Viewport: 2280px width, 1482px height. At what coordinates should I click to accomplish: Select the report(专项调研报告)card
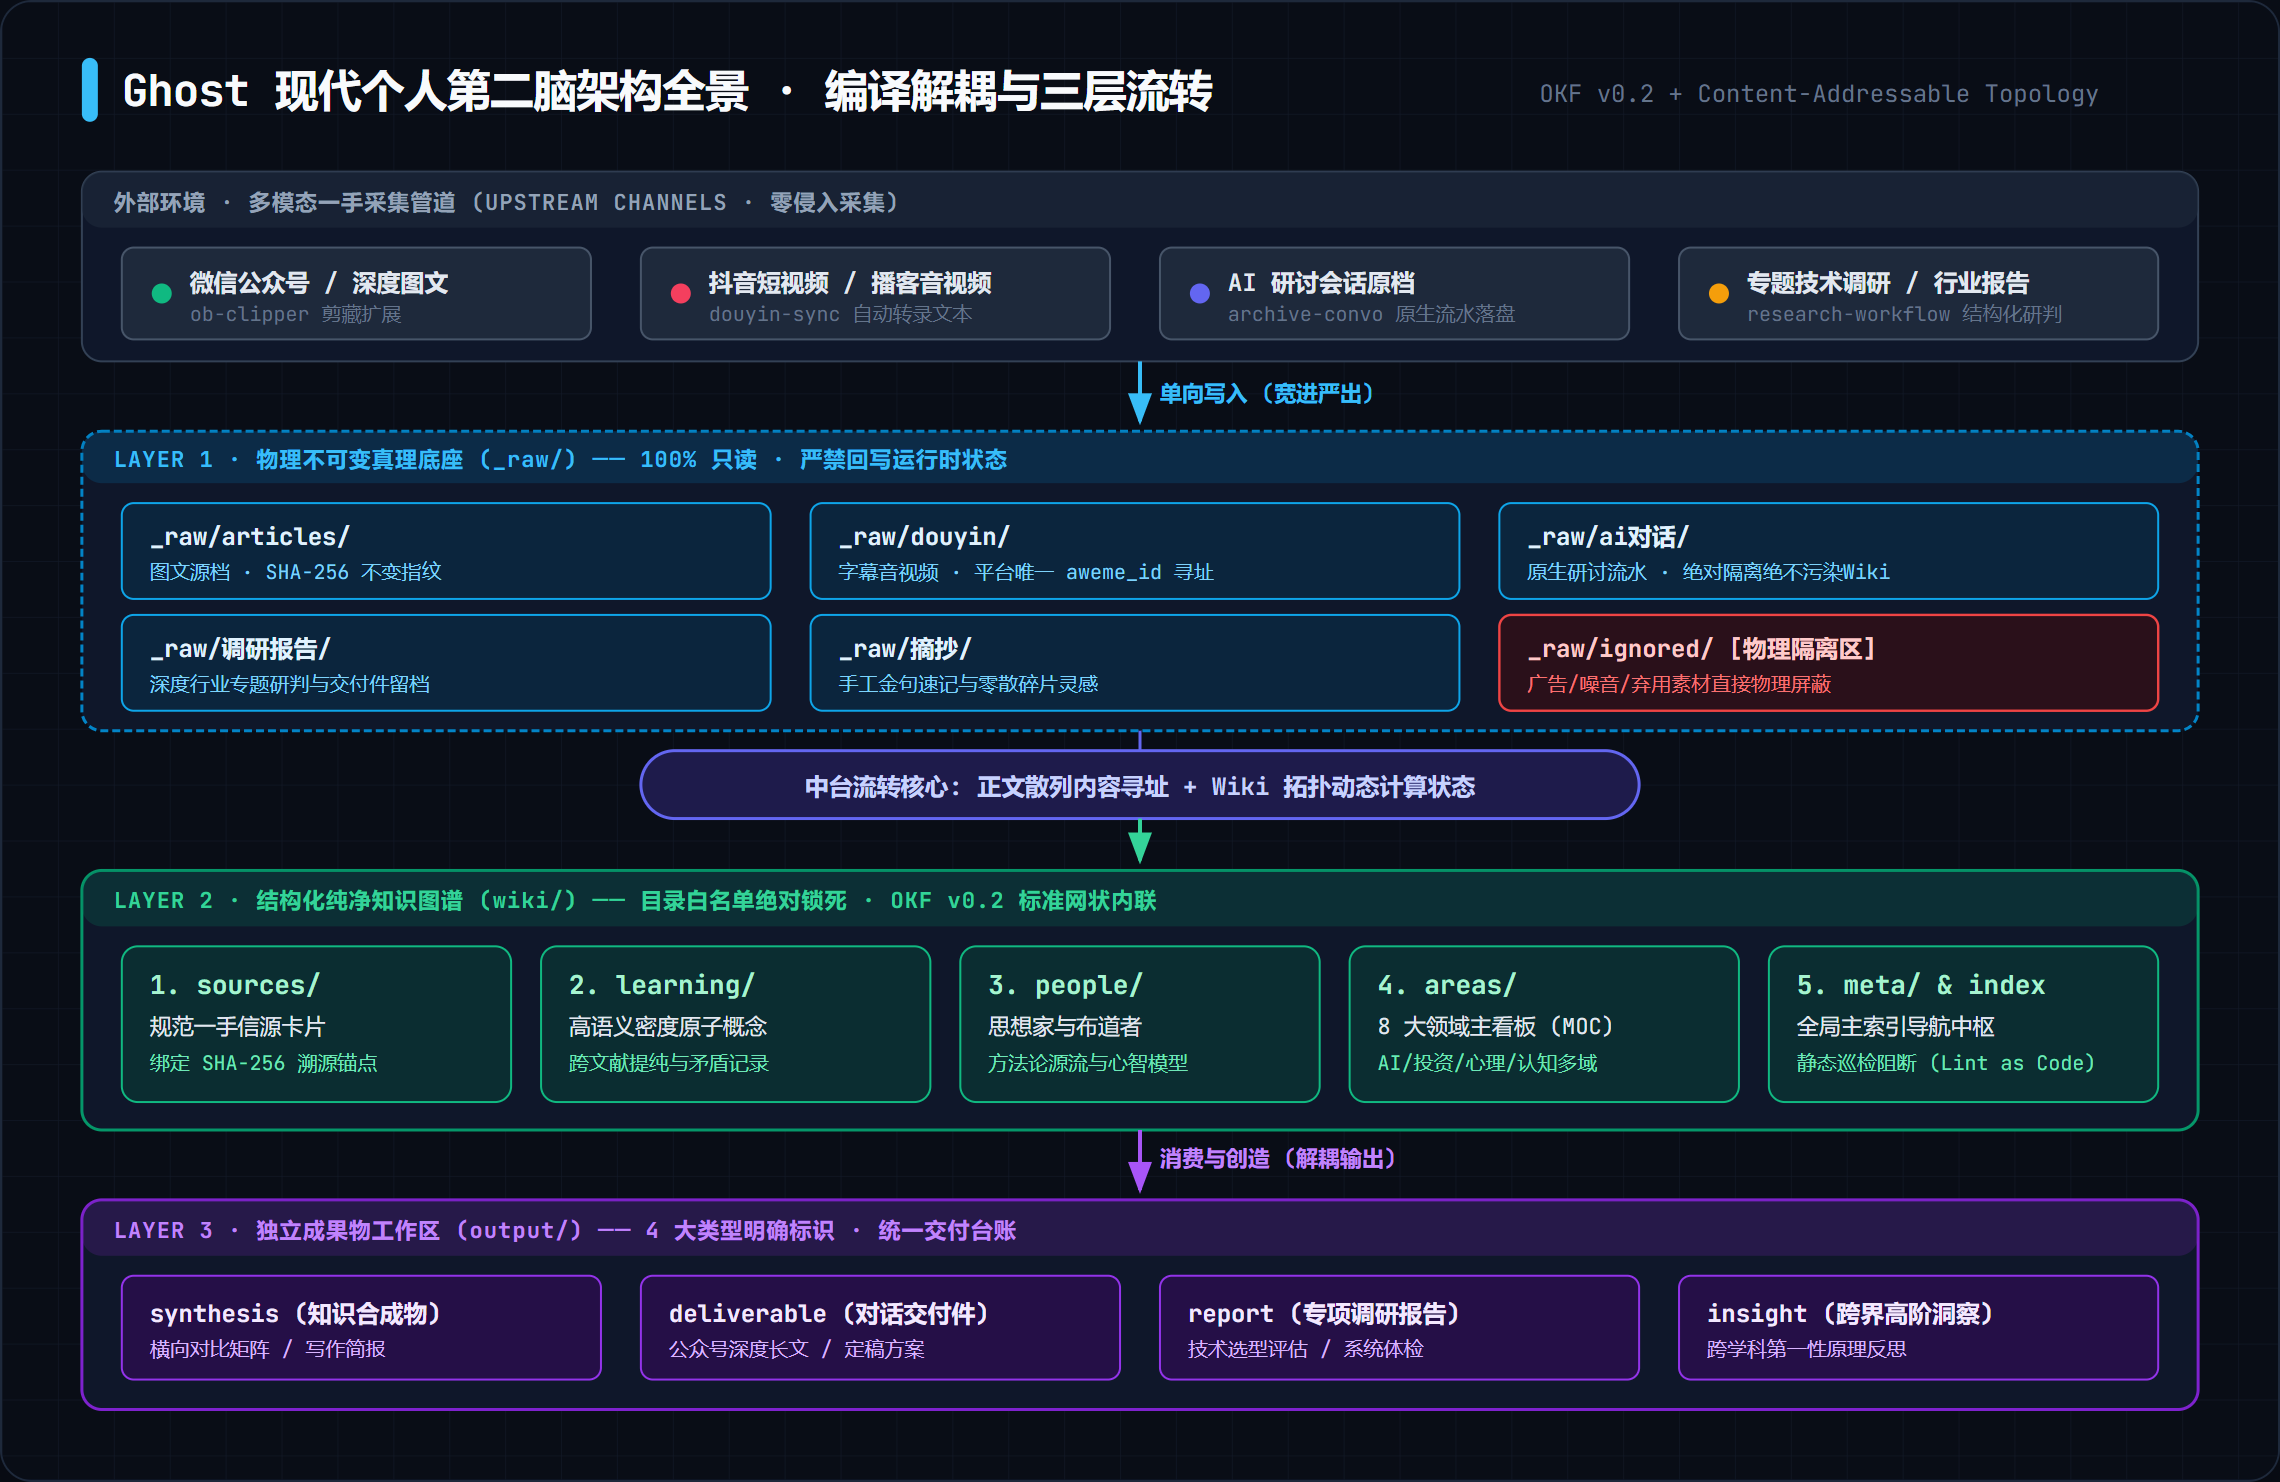[x=1399, y=1327]
